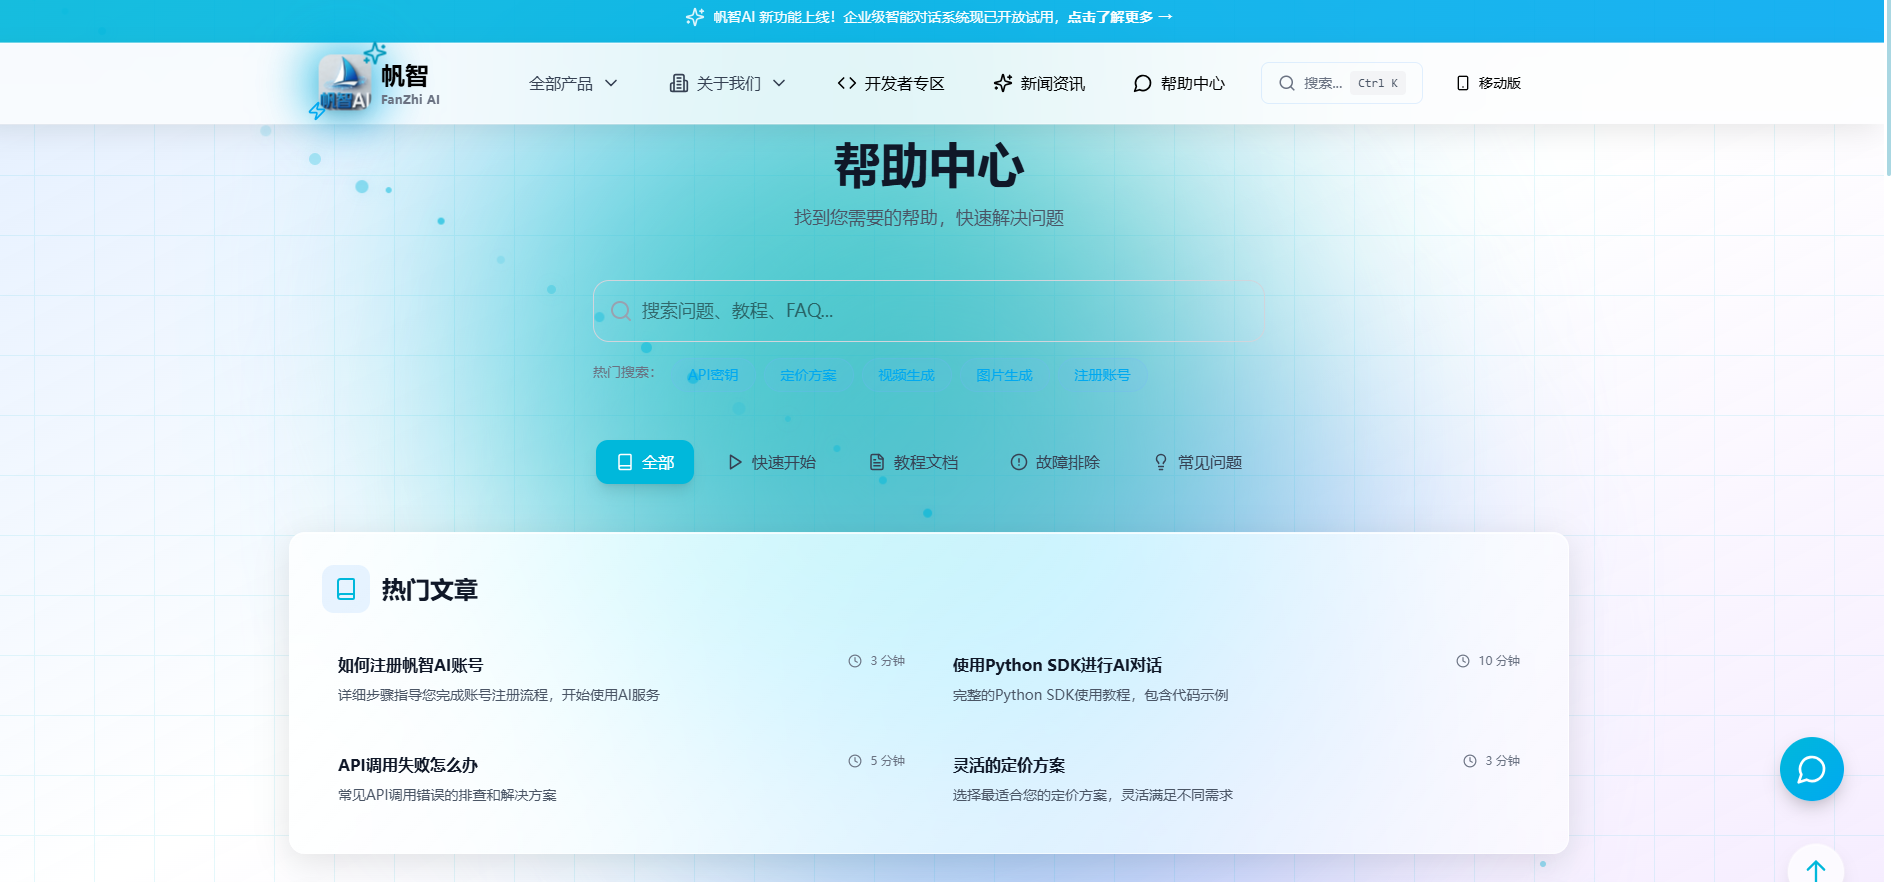Expand the 关于我们 dropdown menu
1892x882 pixels.
727,83
